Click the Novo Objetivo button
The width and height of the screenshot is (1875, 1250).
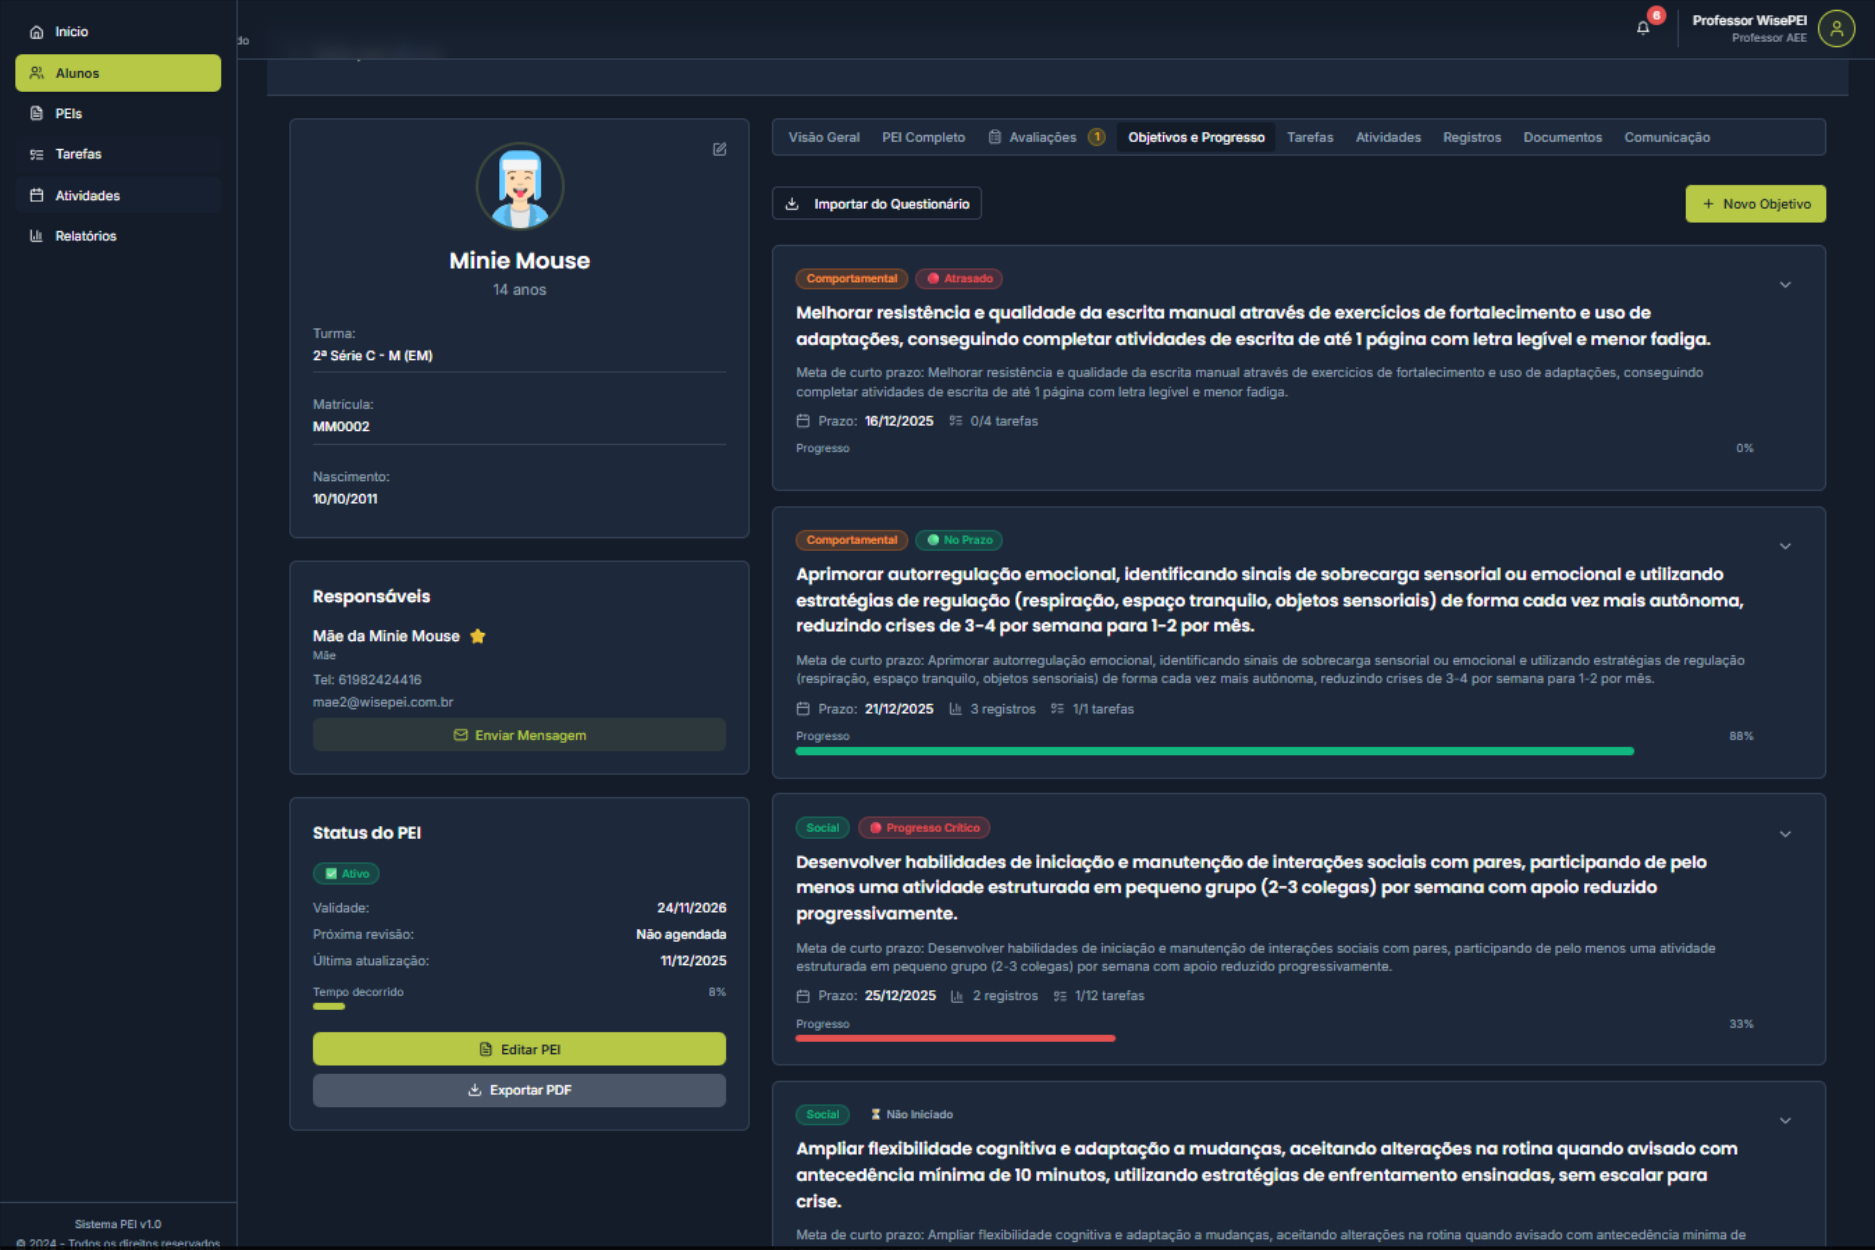[x=1755, y=204]
